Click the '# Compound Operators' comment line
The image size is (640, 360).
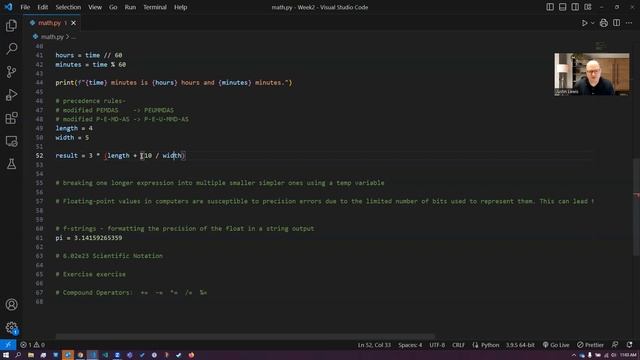point(131,293)
